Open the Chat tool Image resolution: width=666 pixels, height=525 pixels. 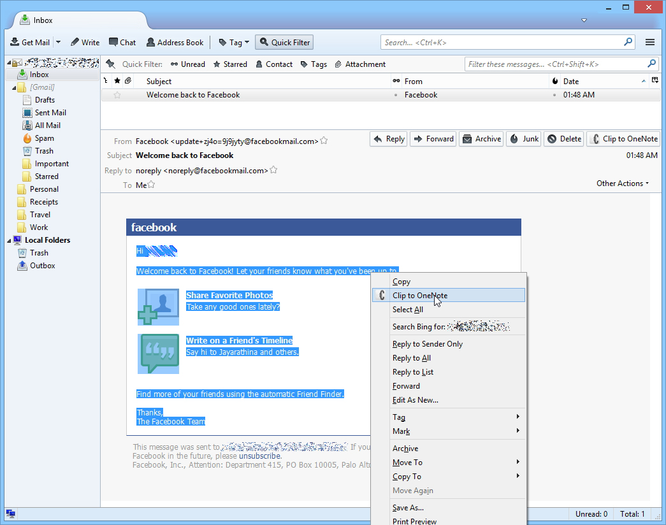point(122,42)
